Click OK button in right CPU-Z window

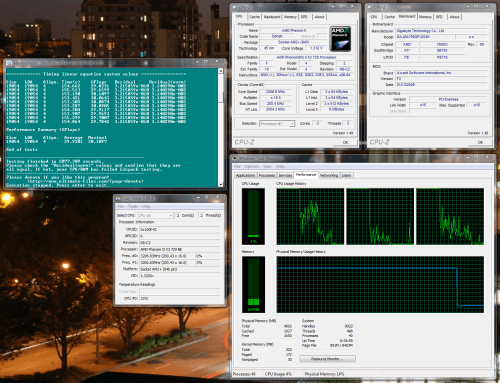[x=480, y=142]
